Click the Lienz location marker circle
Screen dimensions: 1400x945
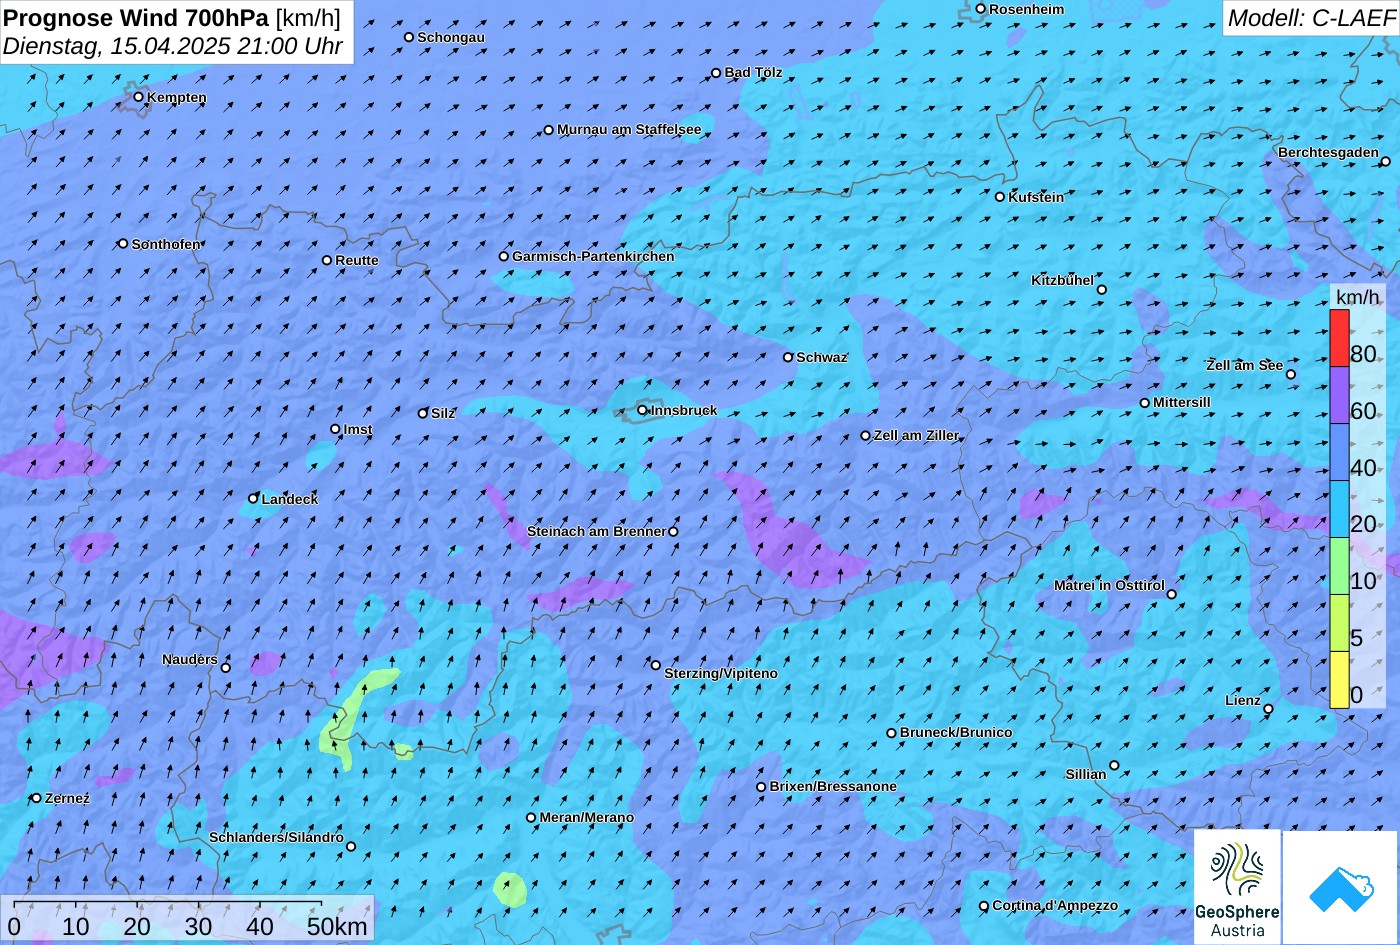pyautogui.click(x=1268, y=709)
